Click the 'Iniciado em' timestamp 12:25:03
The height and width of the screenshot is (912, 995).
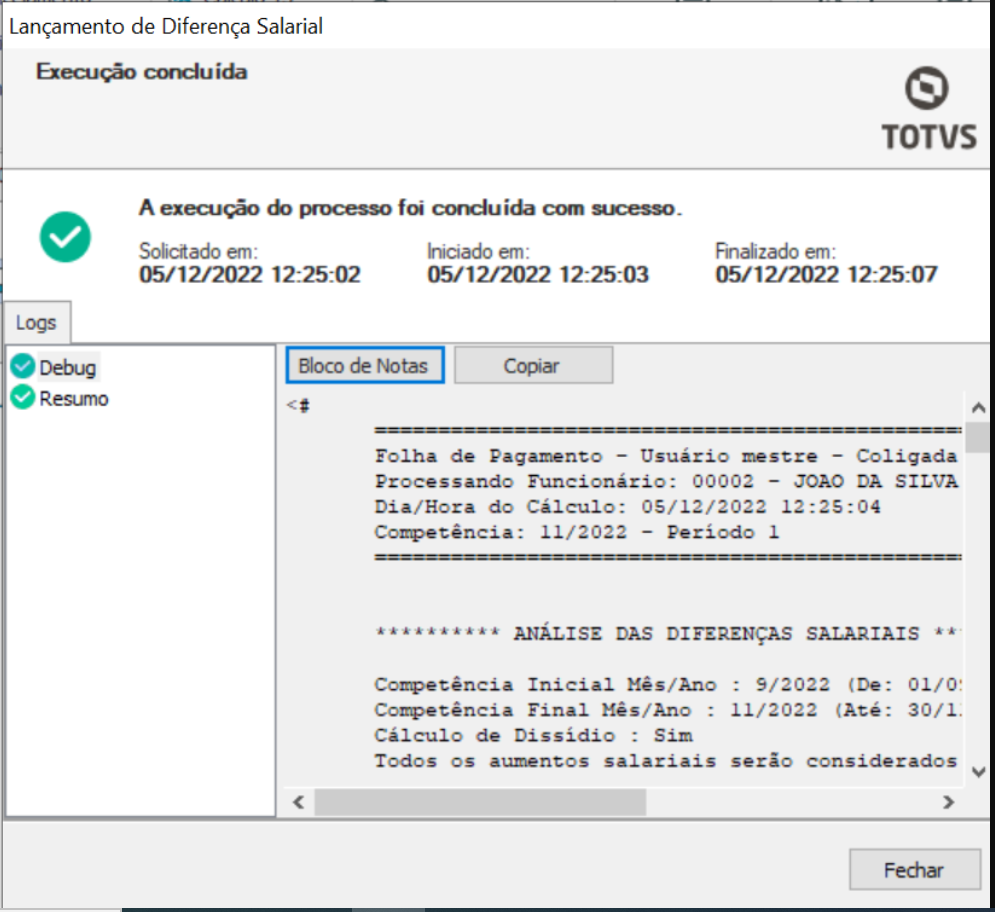click(538, 275)
